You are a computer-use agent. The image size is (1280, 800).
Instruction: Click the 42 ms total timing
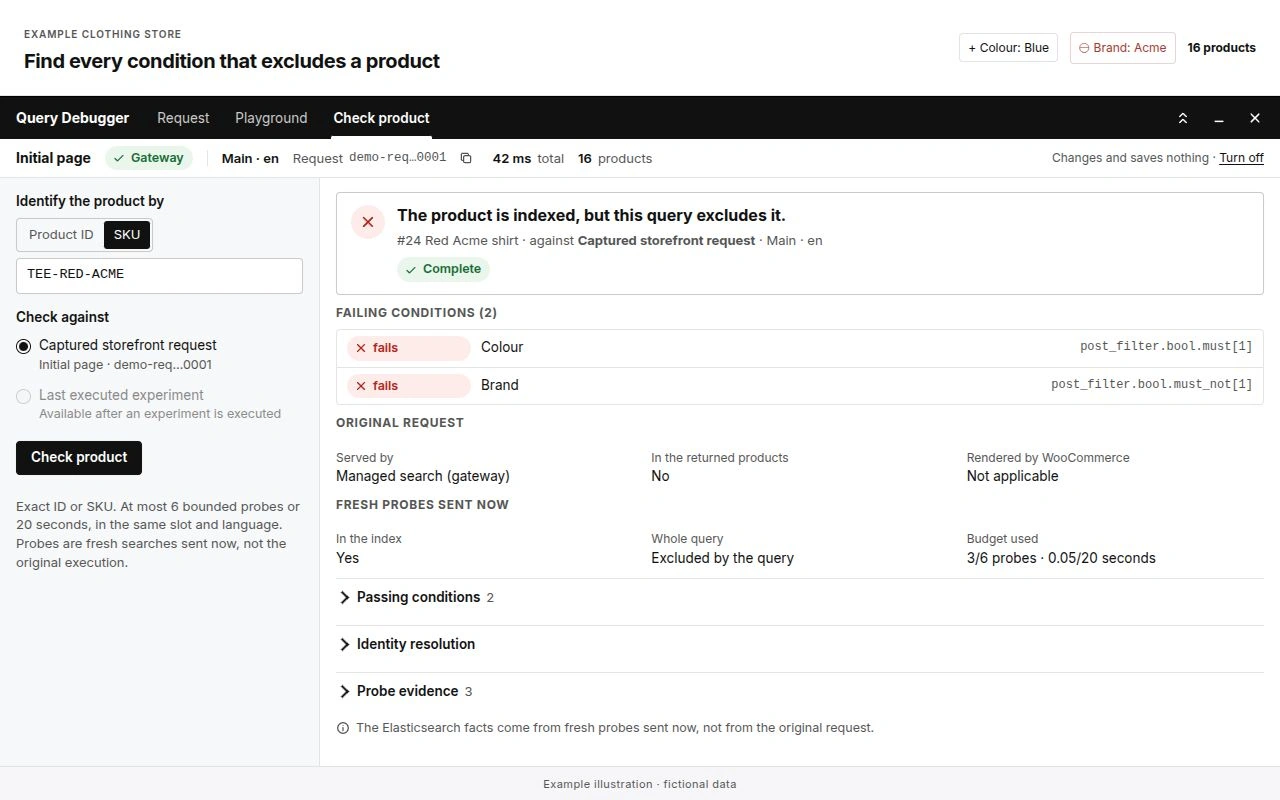[528, 158]
